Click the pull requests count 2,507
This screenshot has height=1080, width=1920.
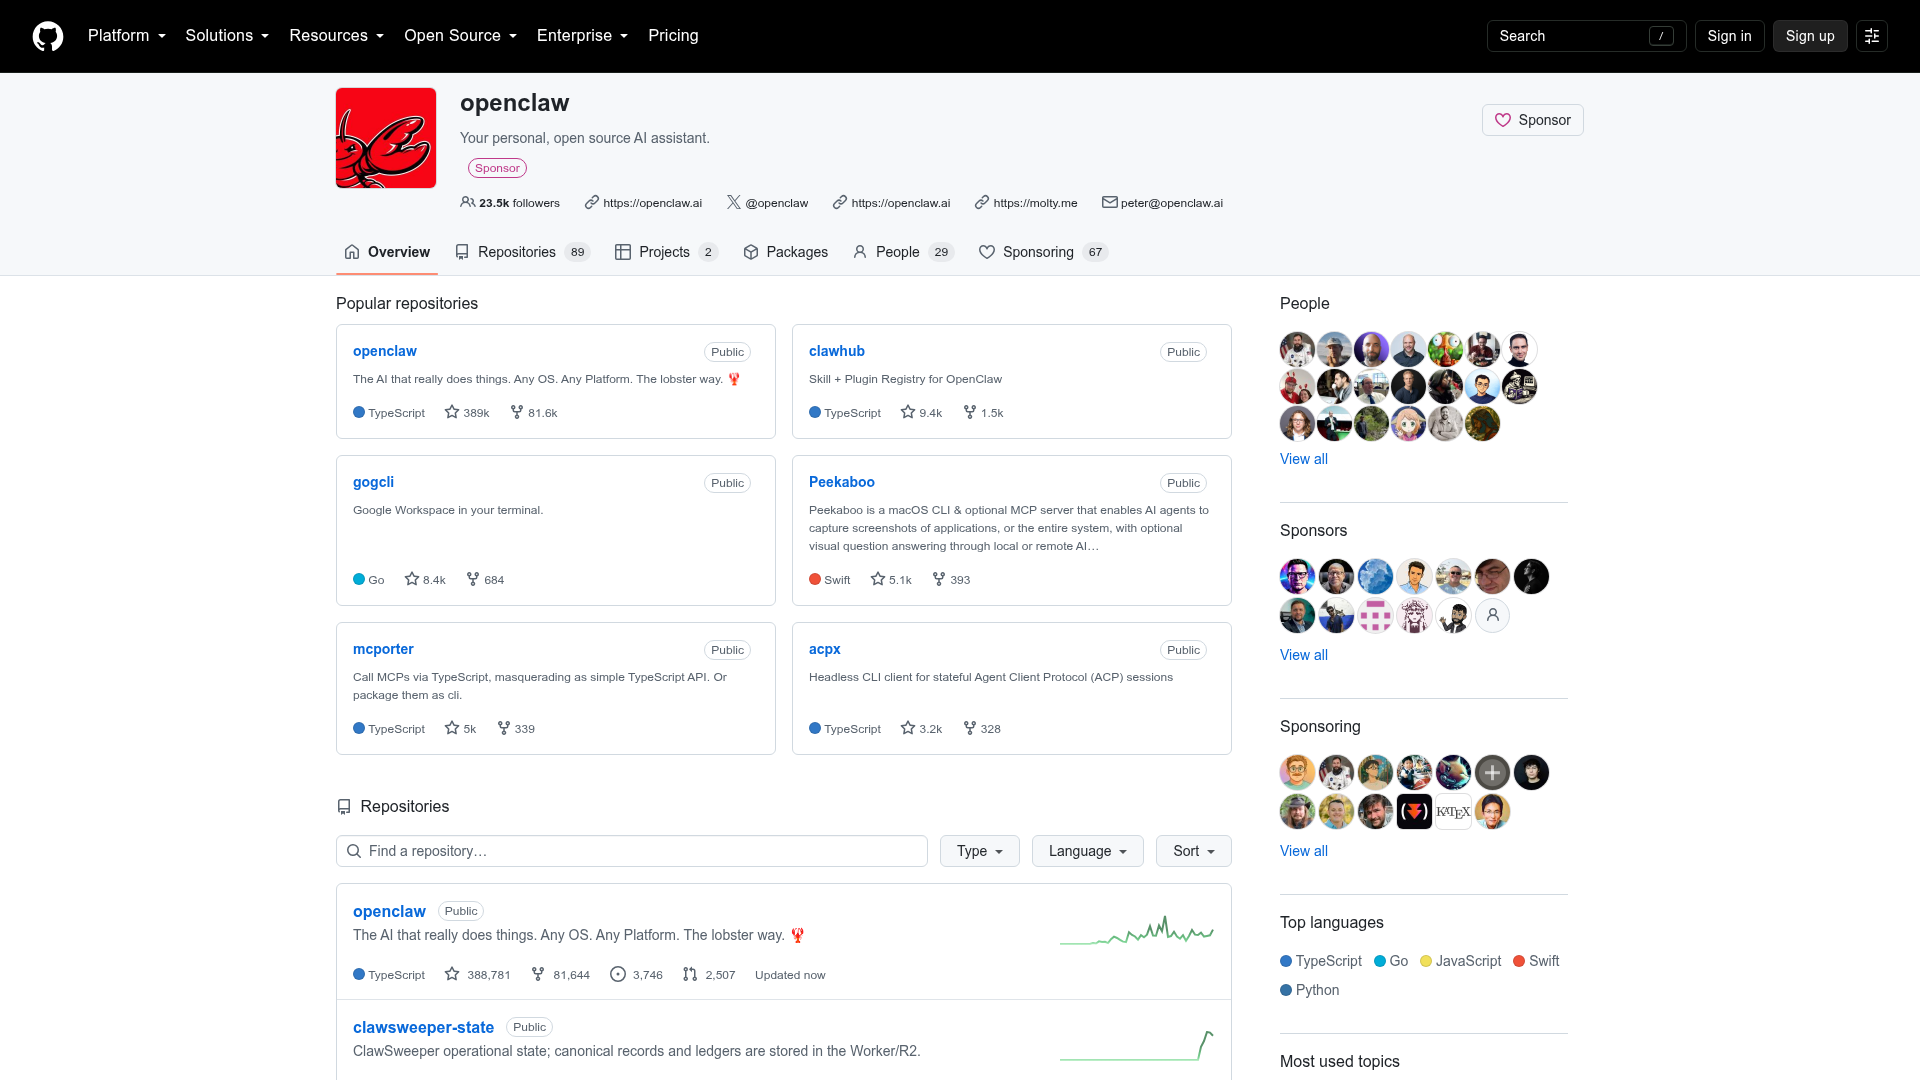pos(709,974)
